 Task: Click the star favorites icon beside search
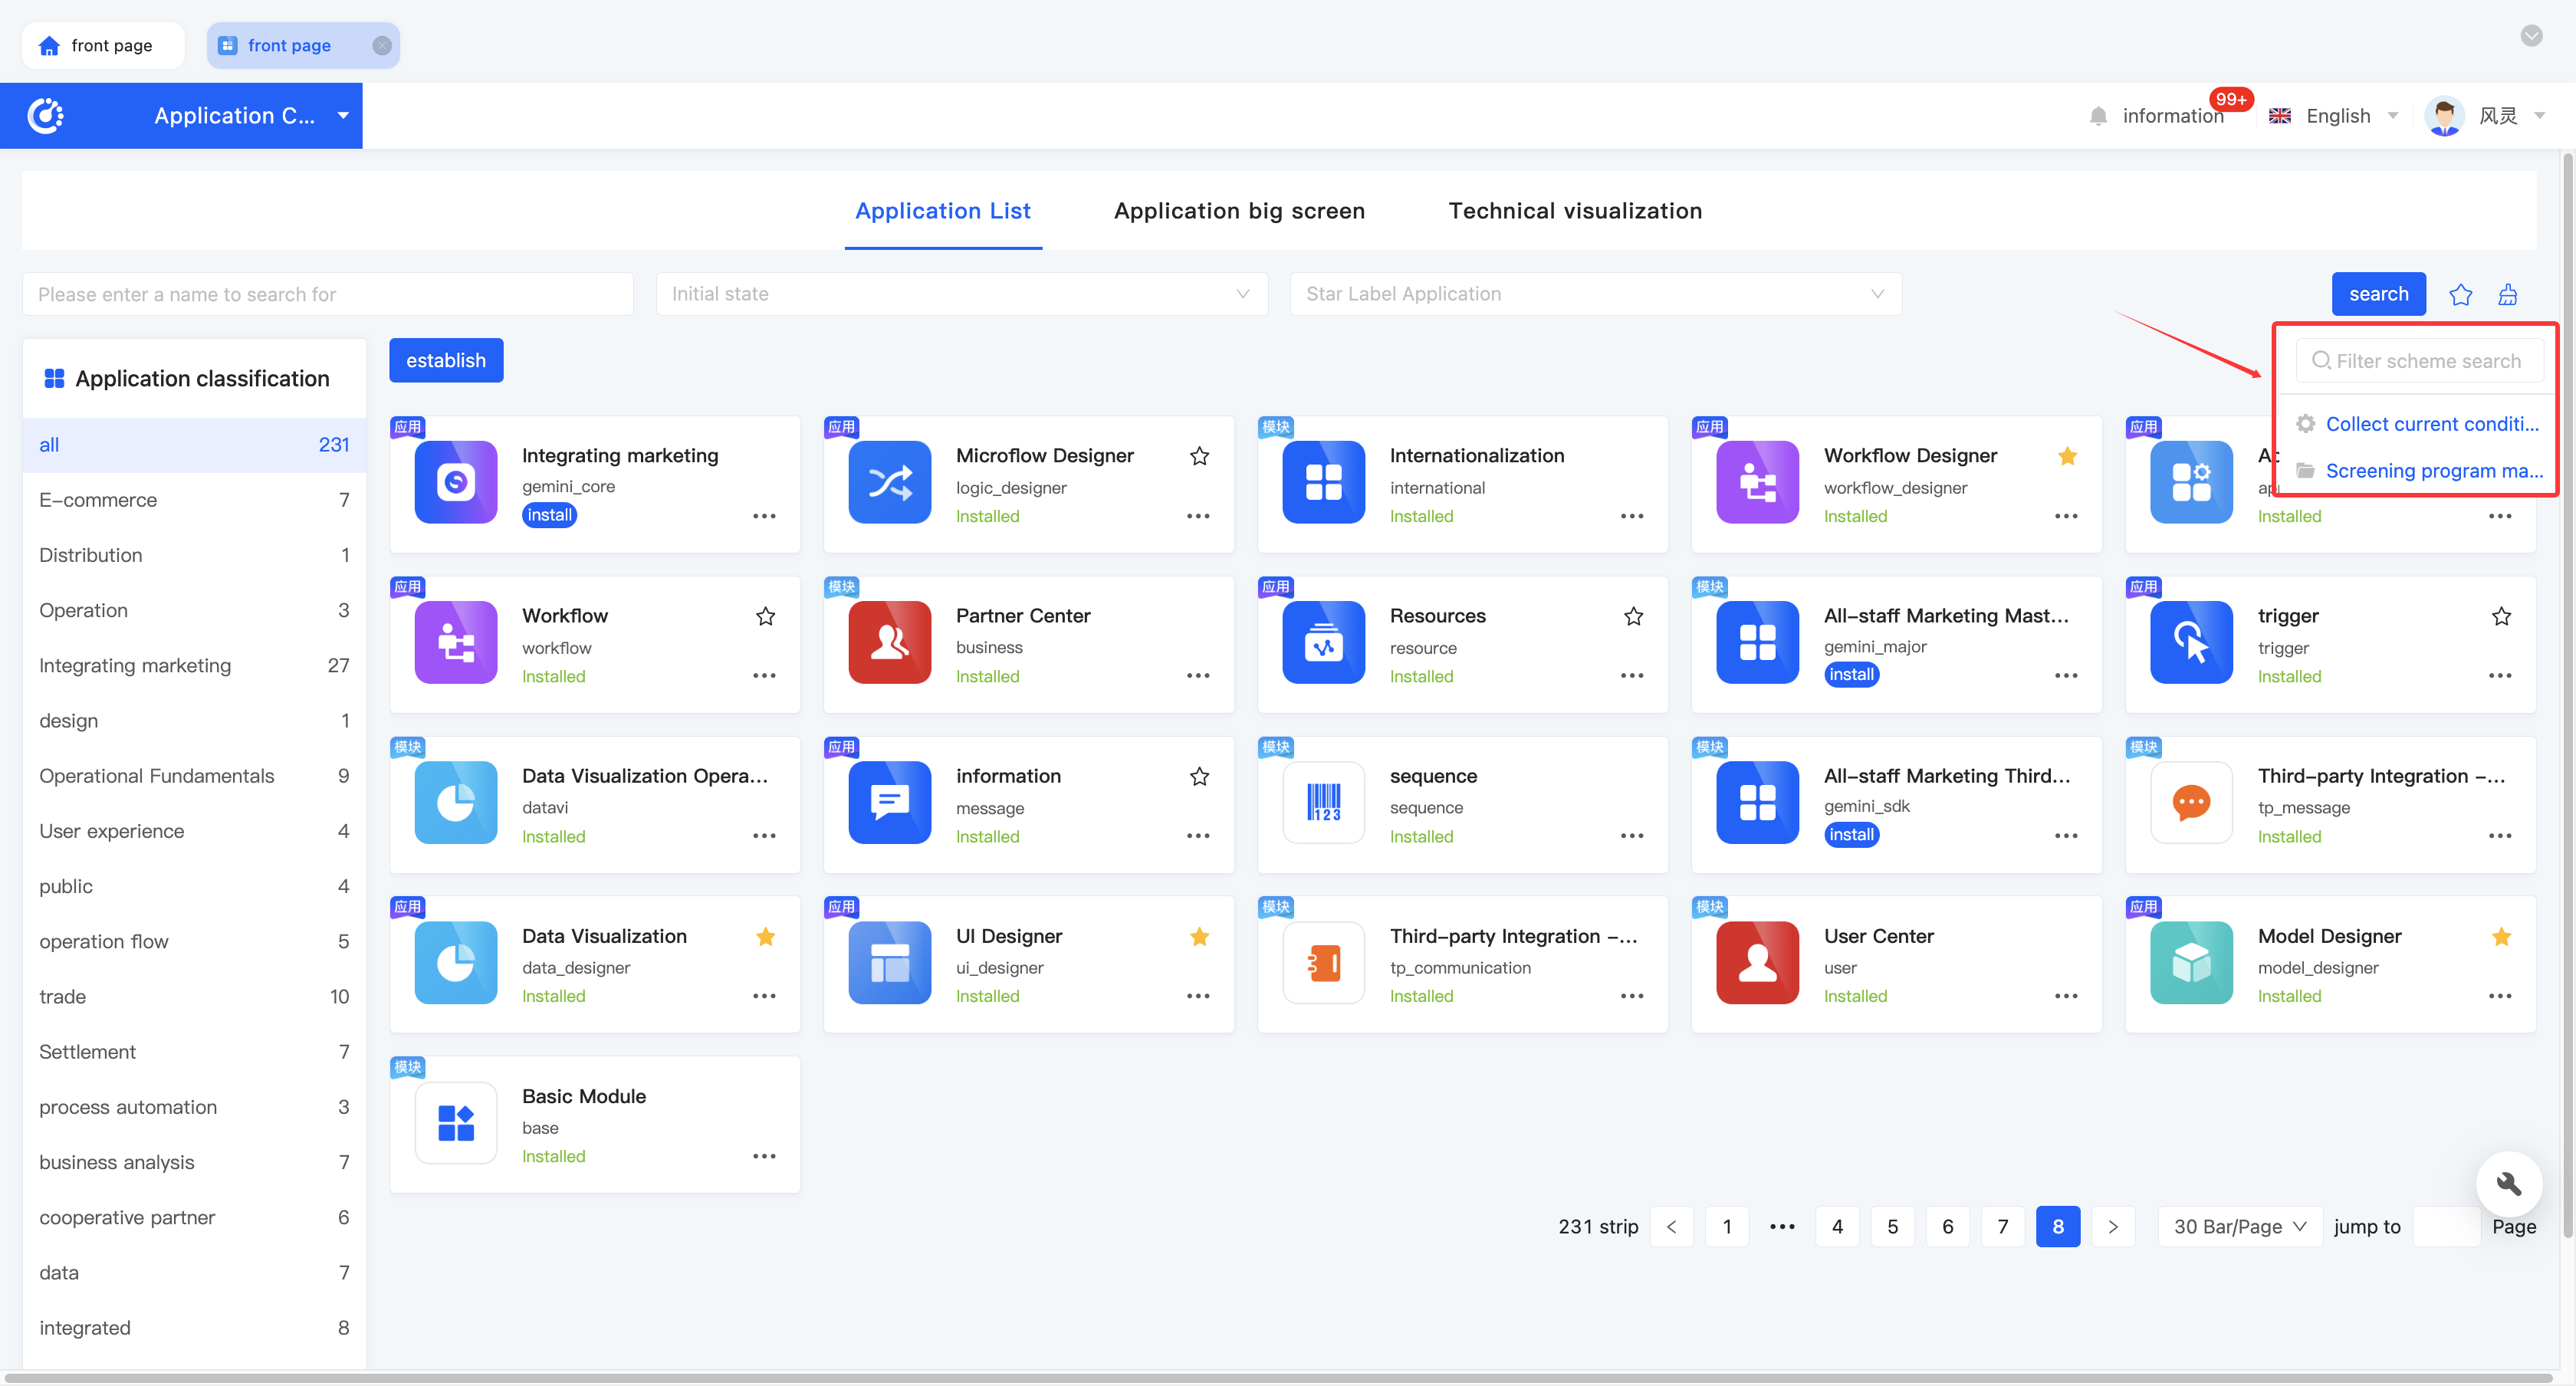[x=2460, y=294]
